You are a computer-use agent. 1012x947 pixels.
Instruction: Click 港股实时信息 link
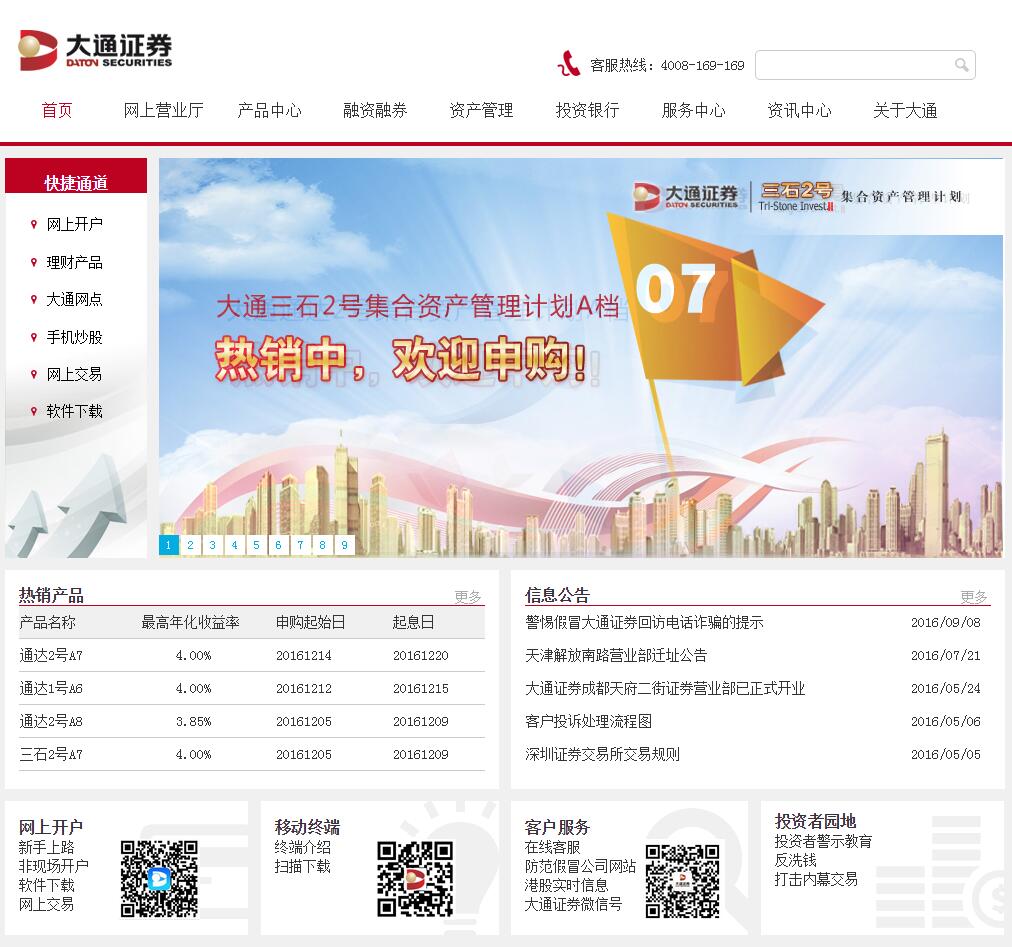[567, 885]
